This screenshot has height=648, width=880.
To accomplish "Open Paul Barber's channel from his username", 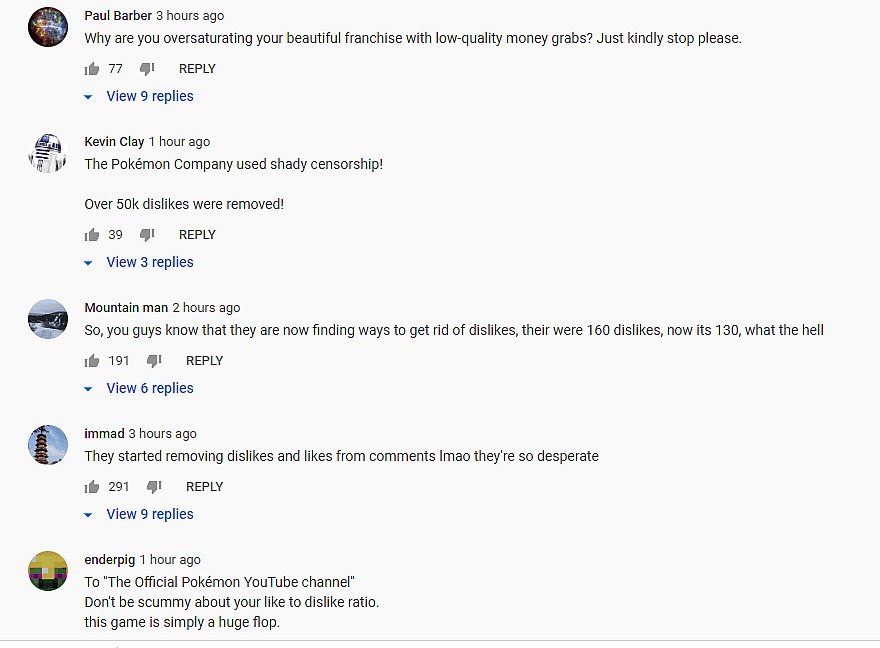I will pyautogui.click(x=118, y=15).
